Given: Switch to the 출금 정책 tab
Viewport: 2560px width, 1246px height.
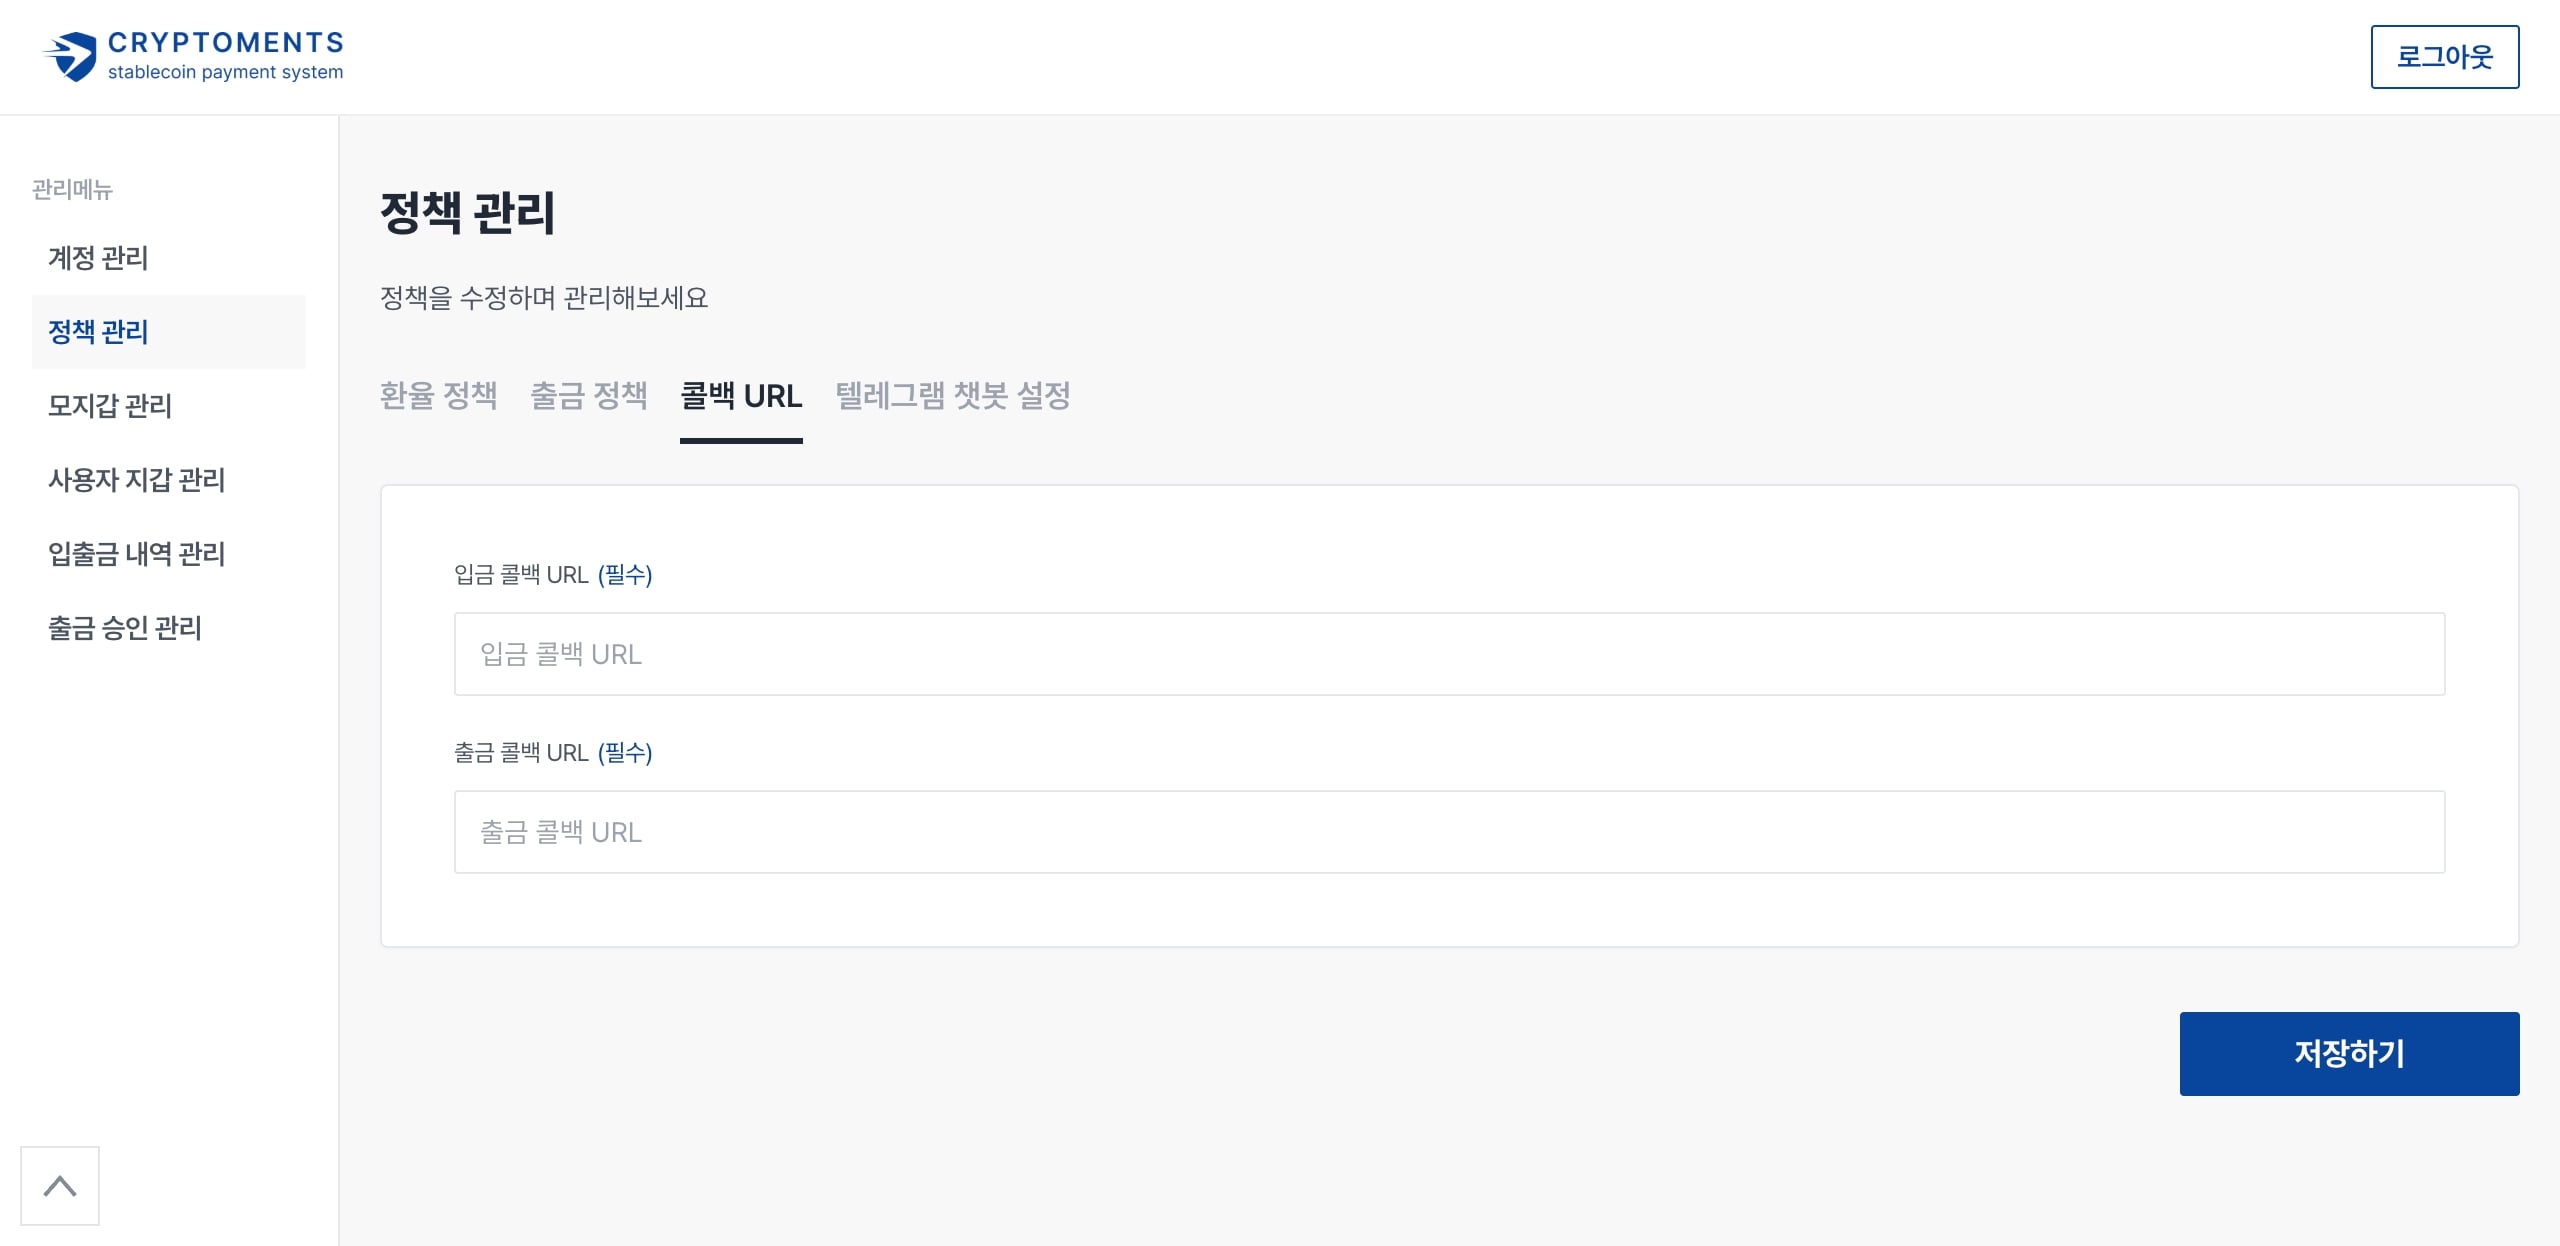Looking at the screenshot, I should point(588,396).
